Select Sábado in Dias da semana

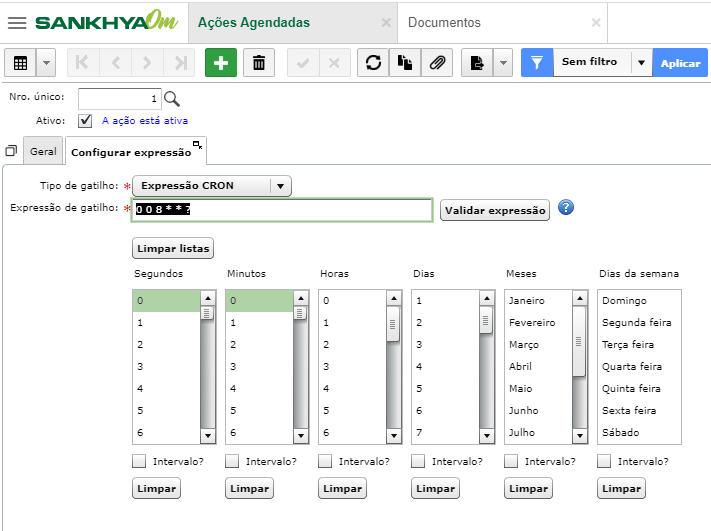click(x=639, y=433)
